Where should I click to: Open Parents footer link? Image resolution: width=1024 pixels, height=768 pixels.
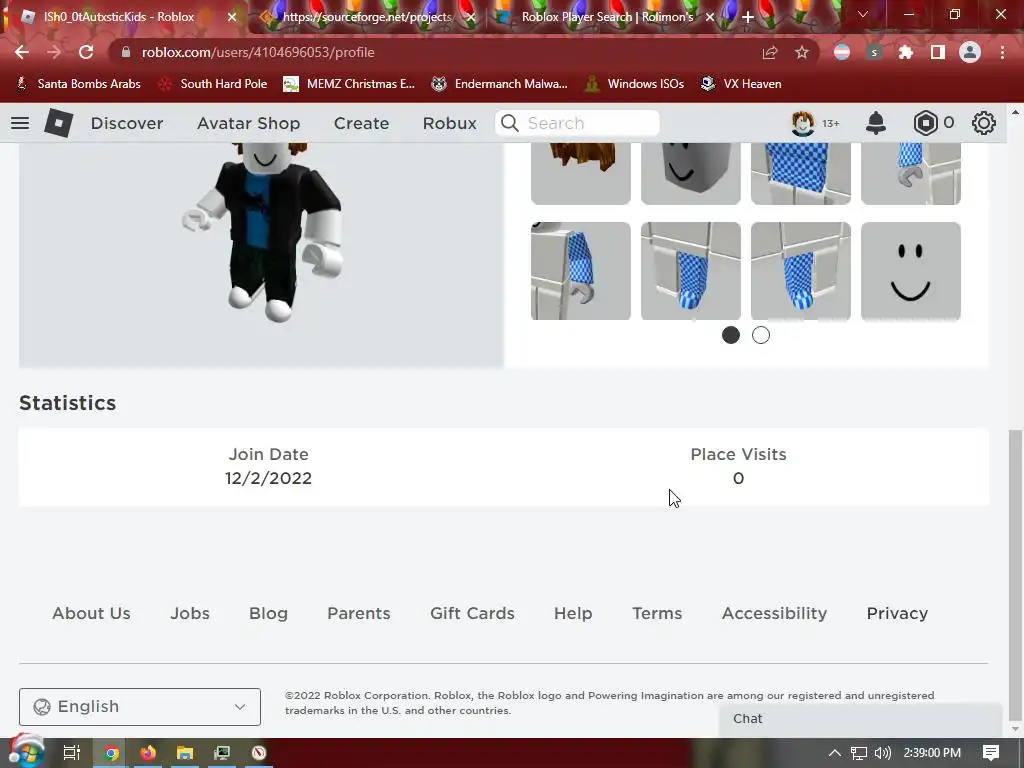(359, 613)
